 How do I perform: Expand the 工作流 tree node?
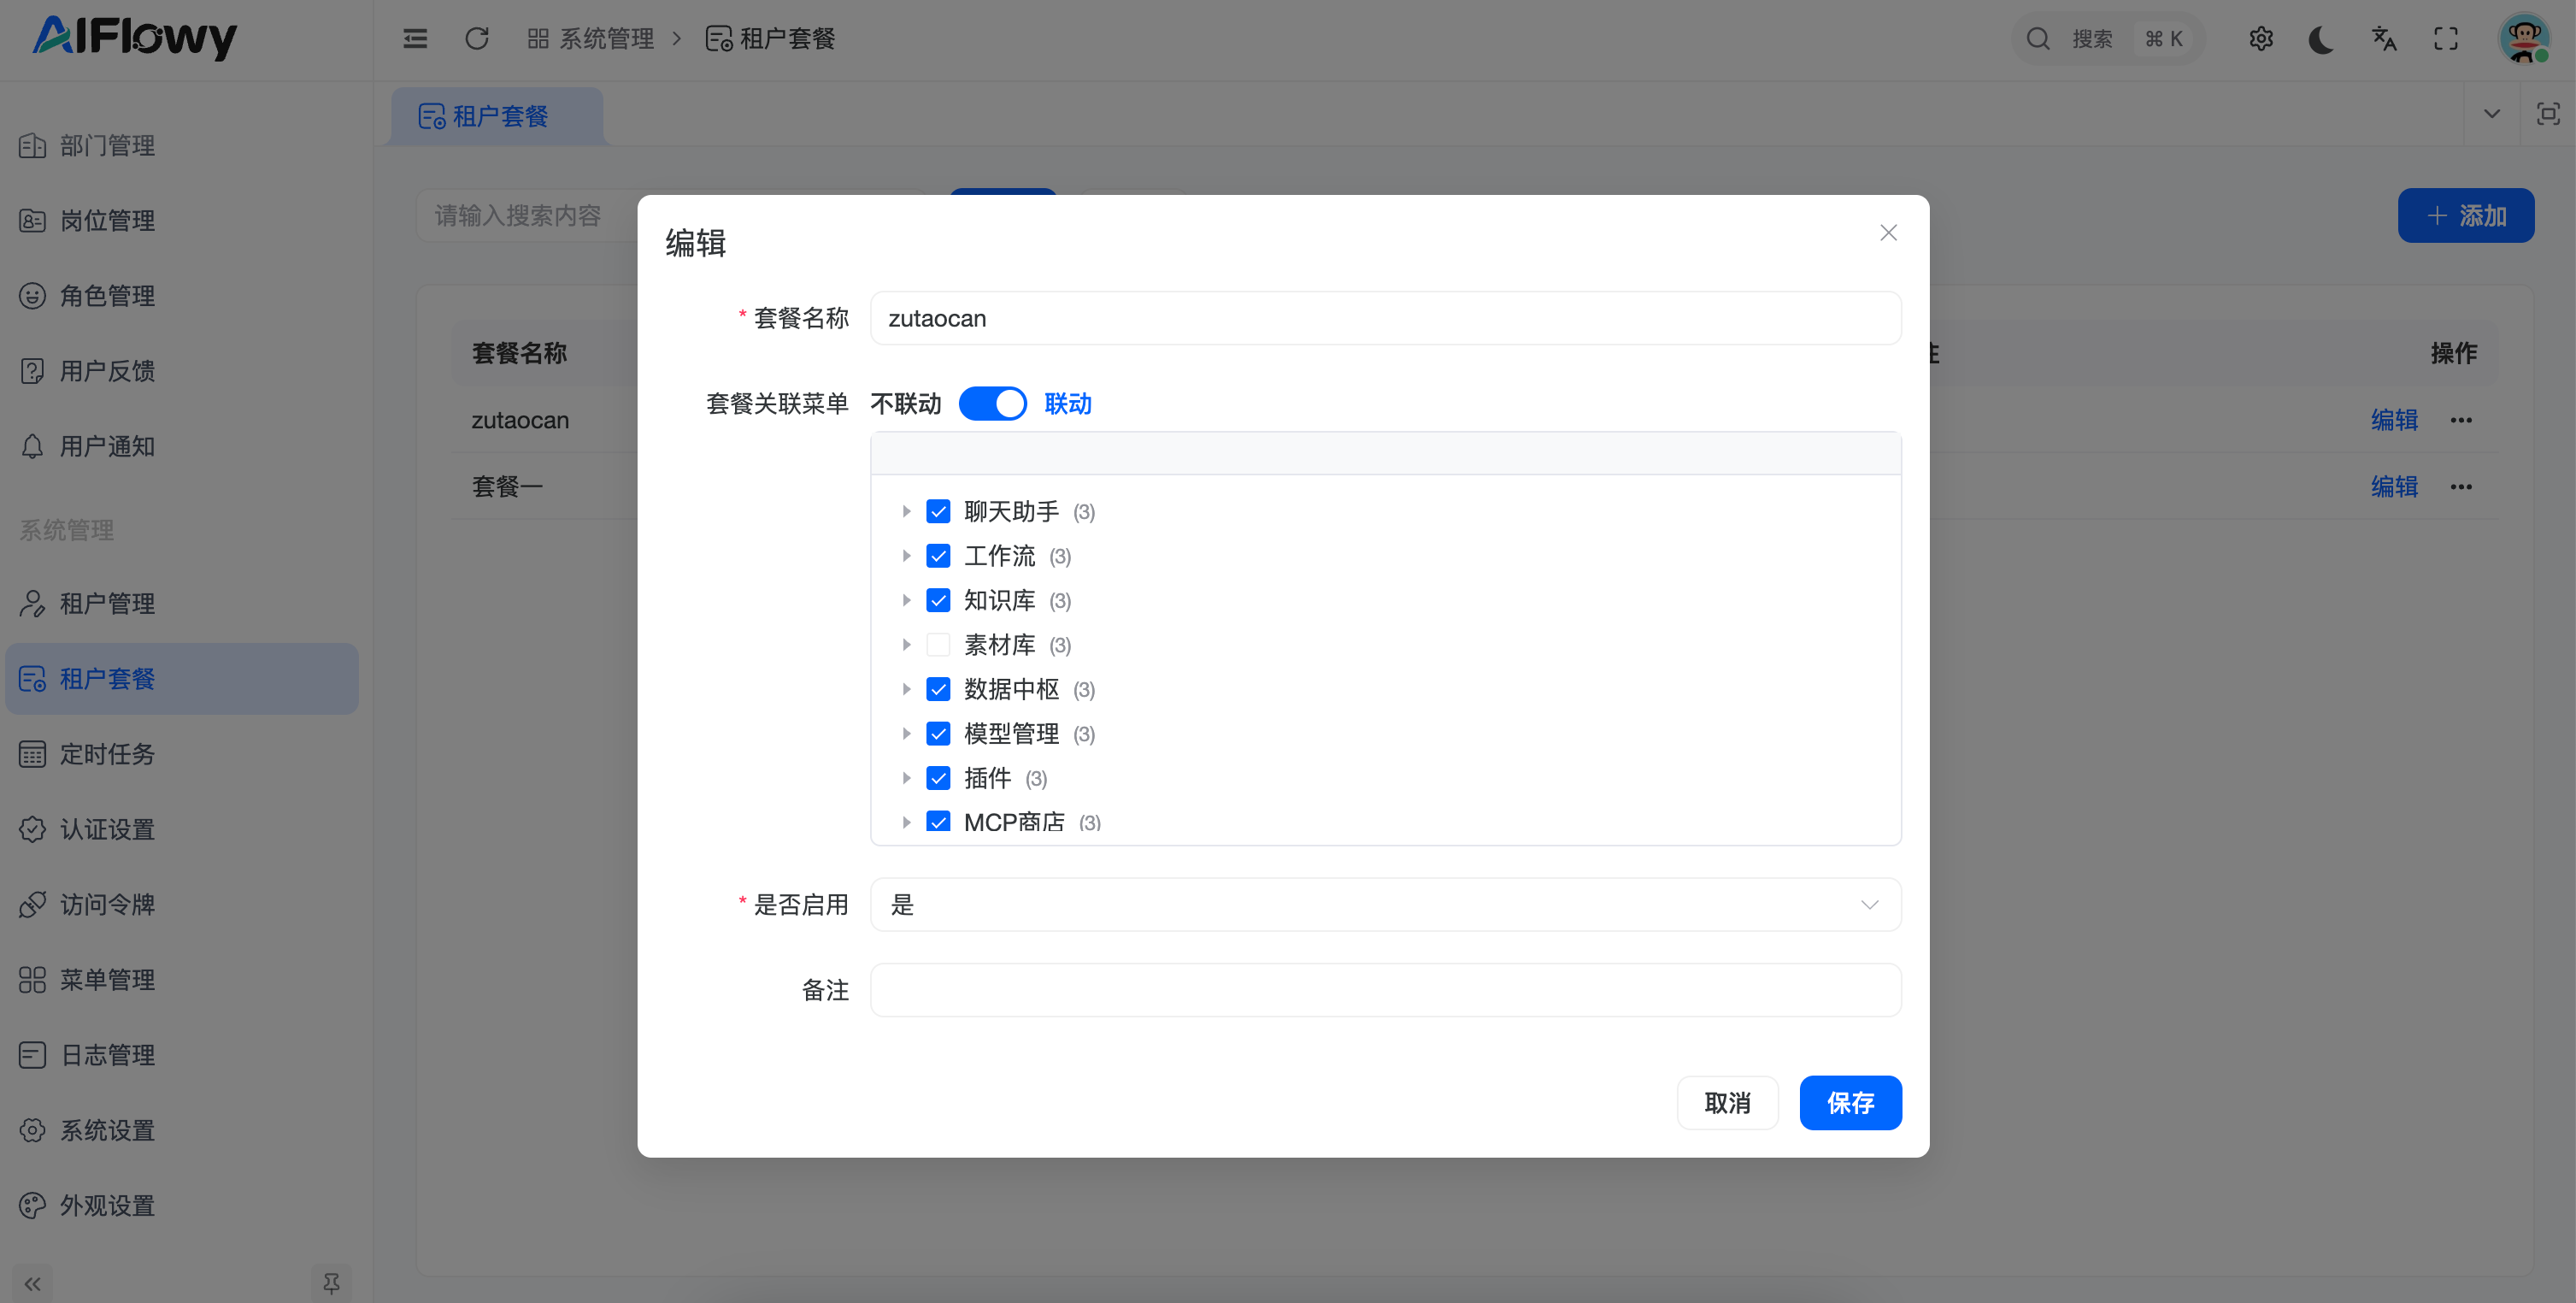tap(906, 556)
